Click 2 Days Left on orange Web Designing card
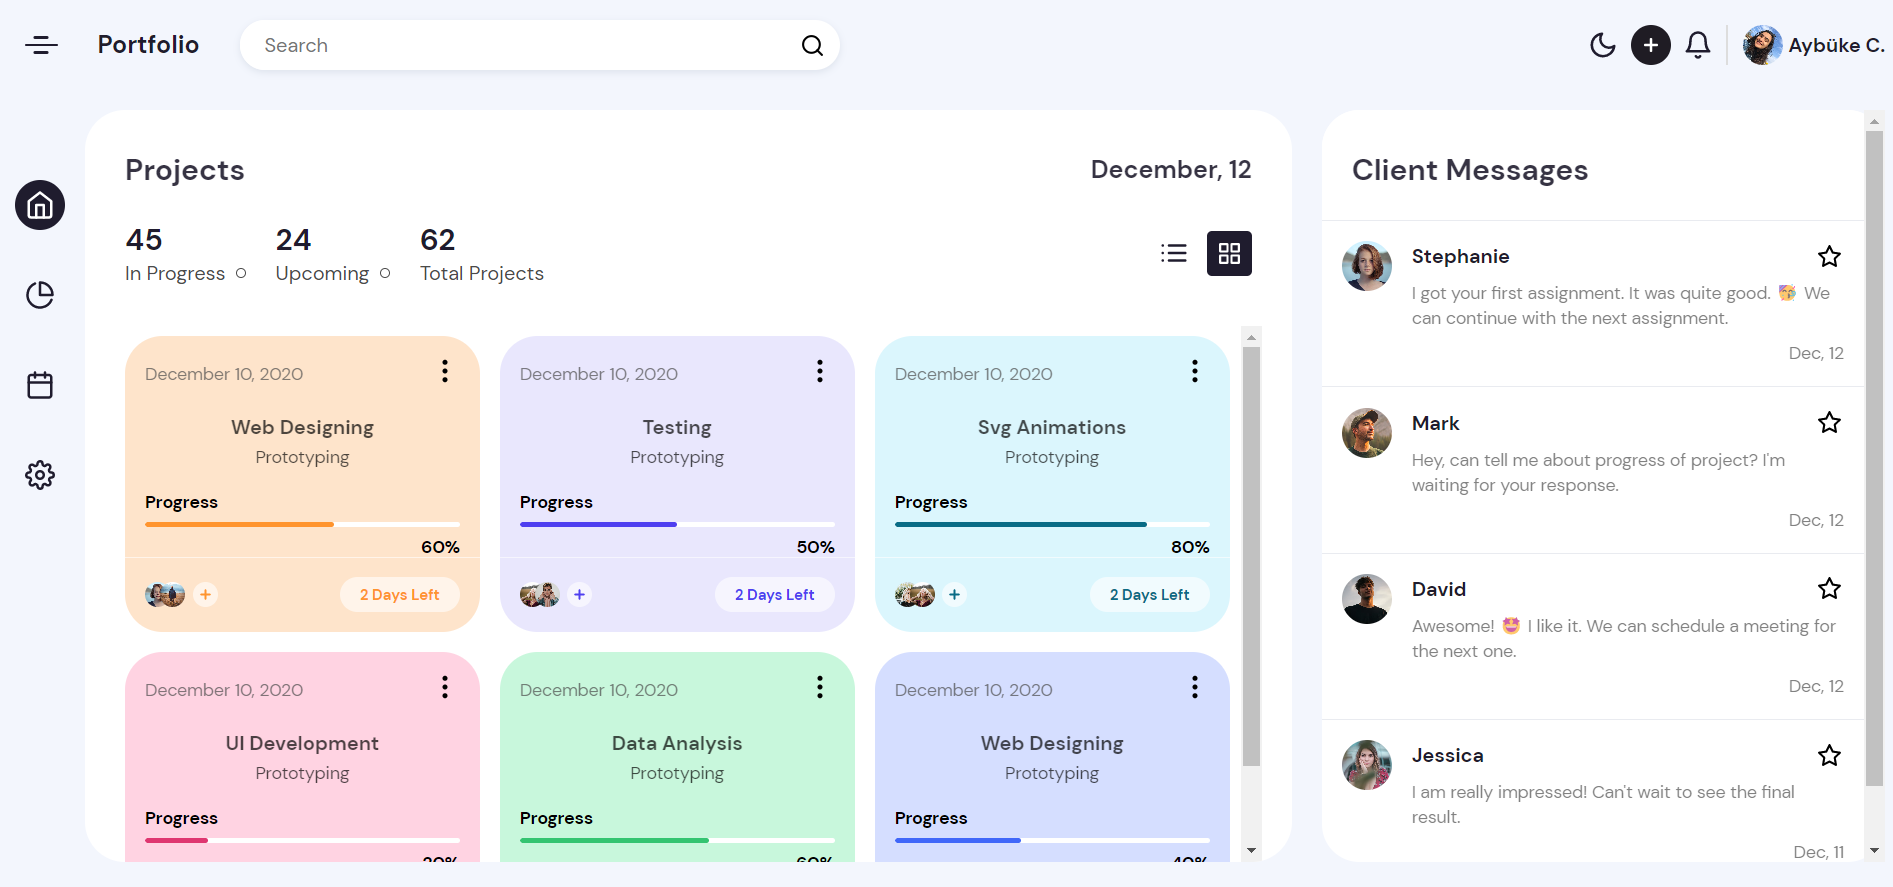Viewport: 1893px width, 887px height. coord(400,594)
